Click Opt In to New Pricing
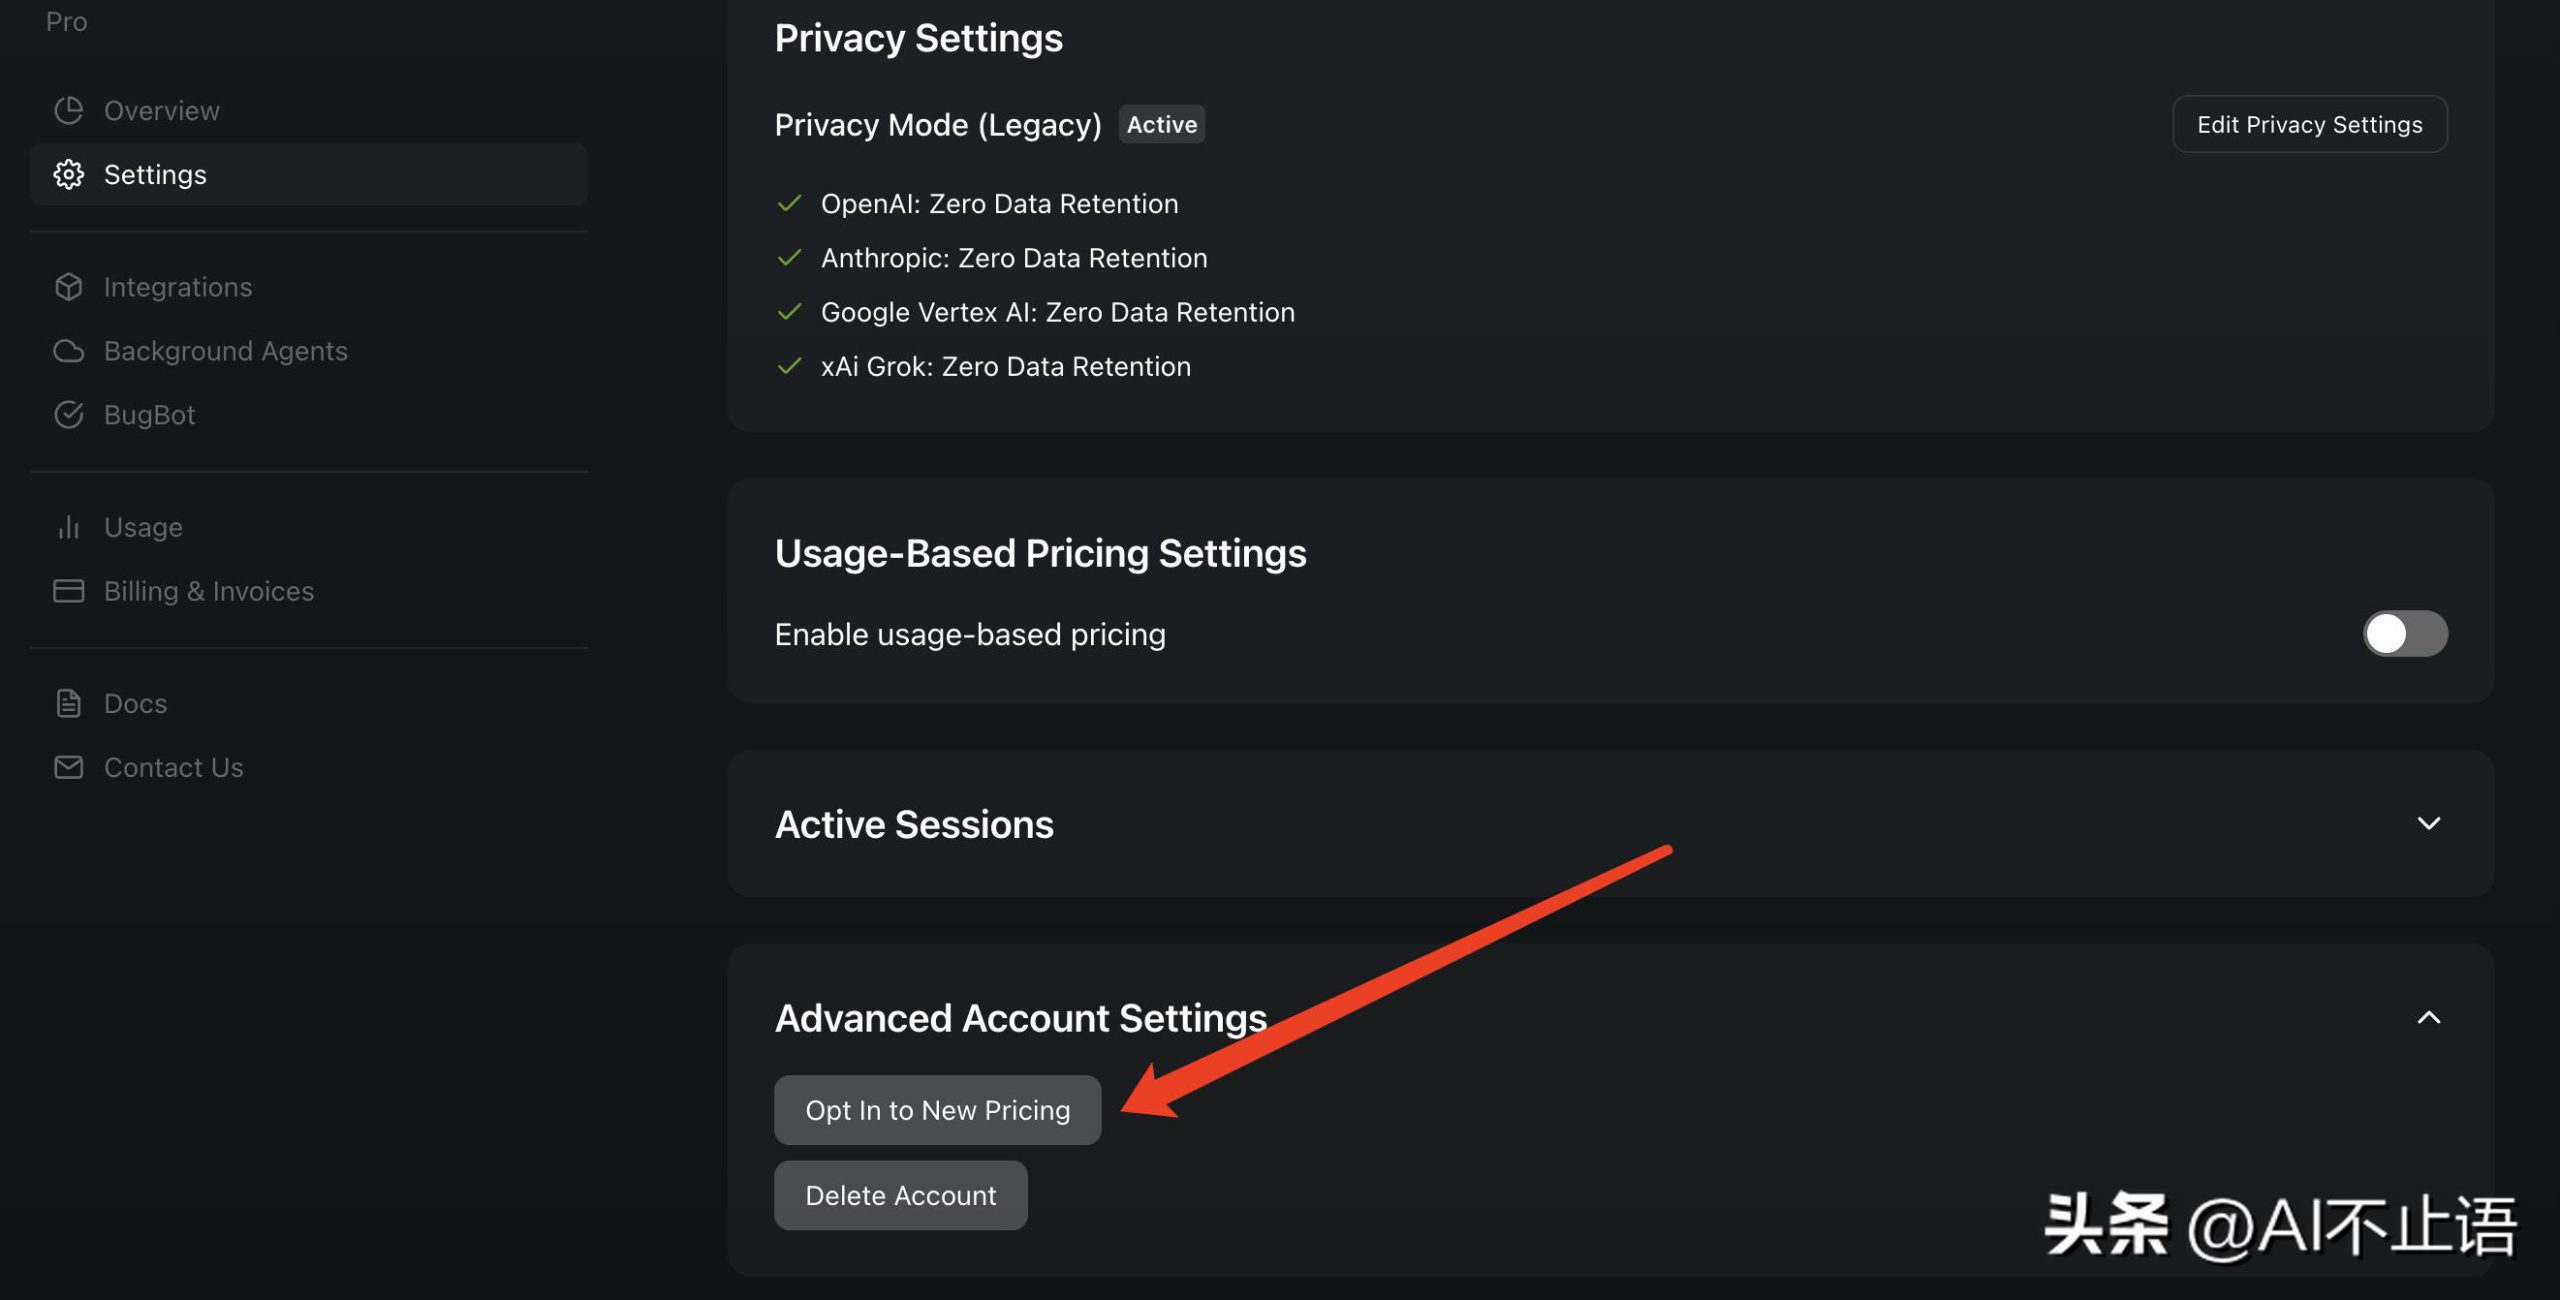 pyautogui.click(x=937, y=1110)
